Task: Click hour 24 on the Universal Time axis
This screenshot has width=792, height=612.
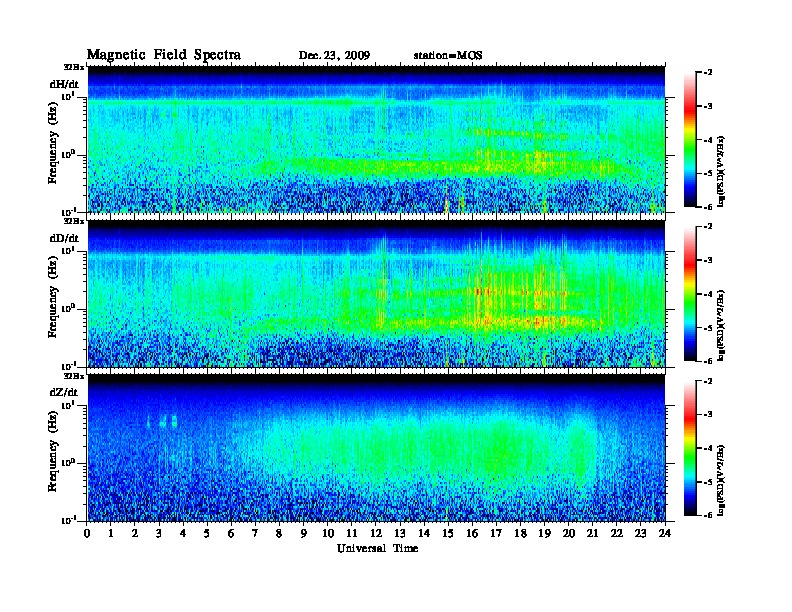Action: [x=665, y=533]
